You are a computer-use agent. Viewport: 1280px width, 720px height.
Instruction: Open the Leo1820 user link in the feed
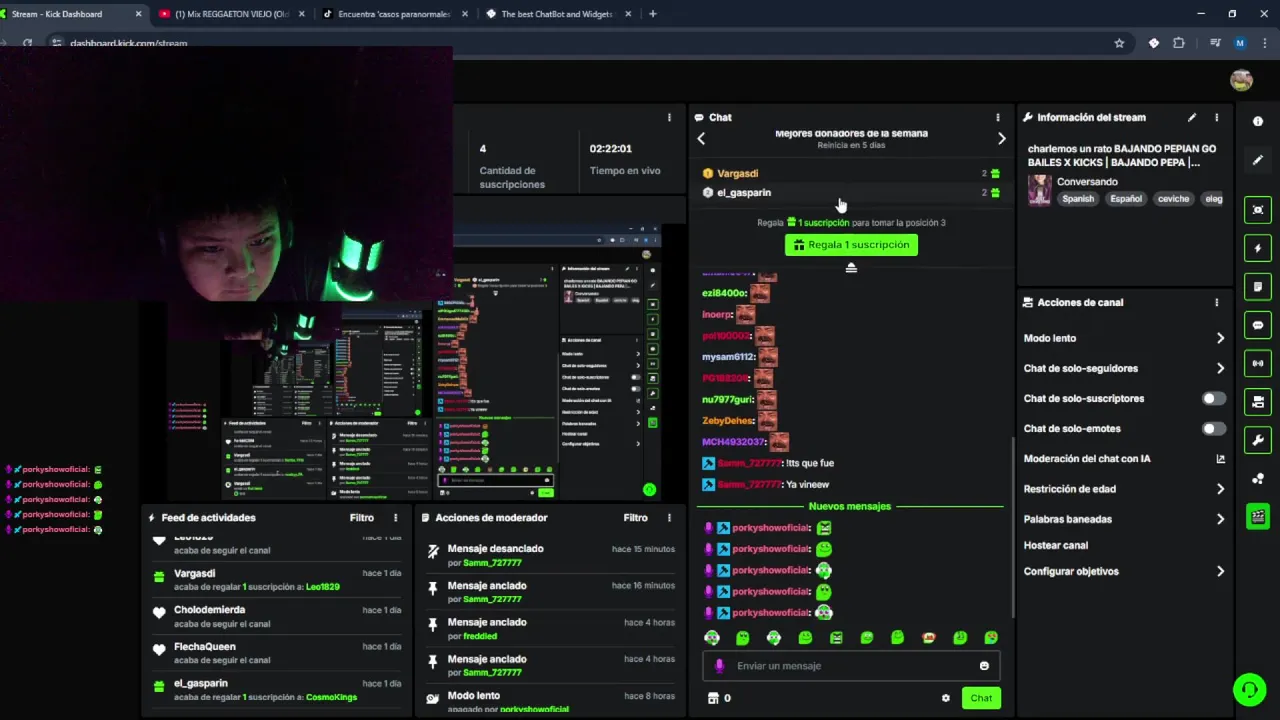322,587
